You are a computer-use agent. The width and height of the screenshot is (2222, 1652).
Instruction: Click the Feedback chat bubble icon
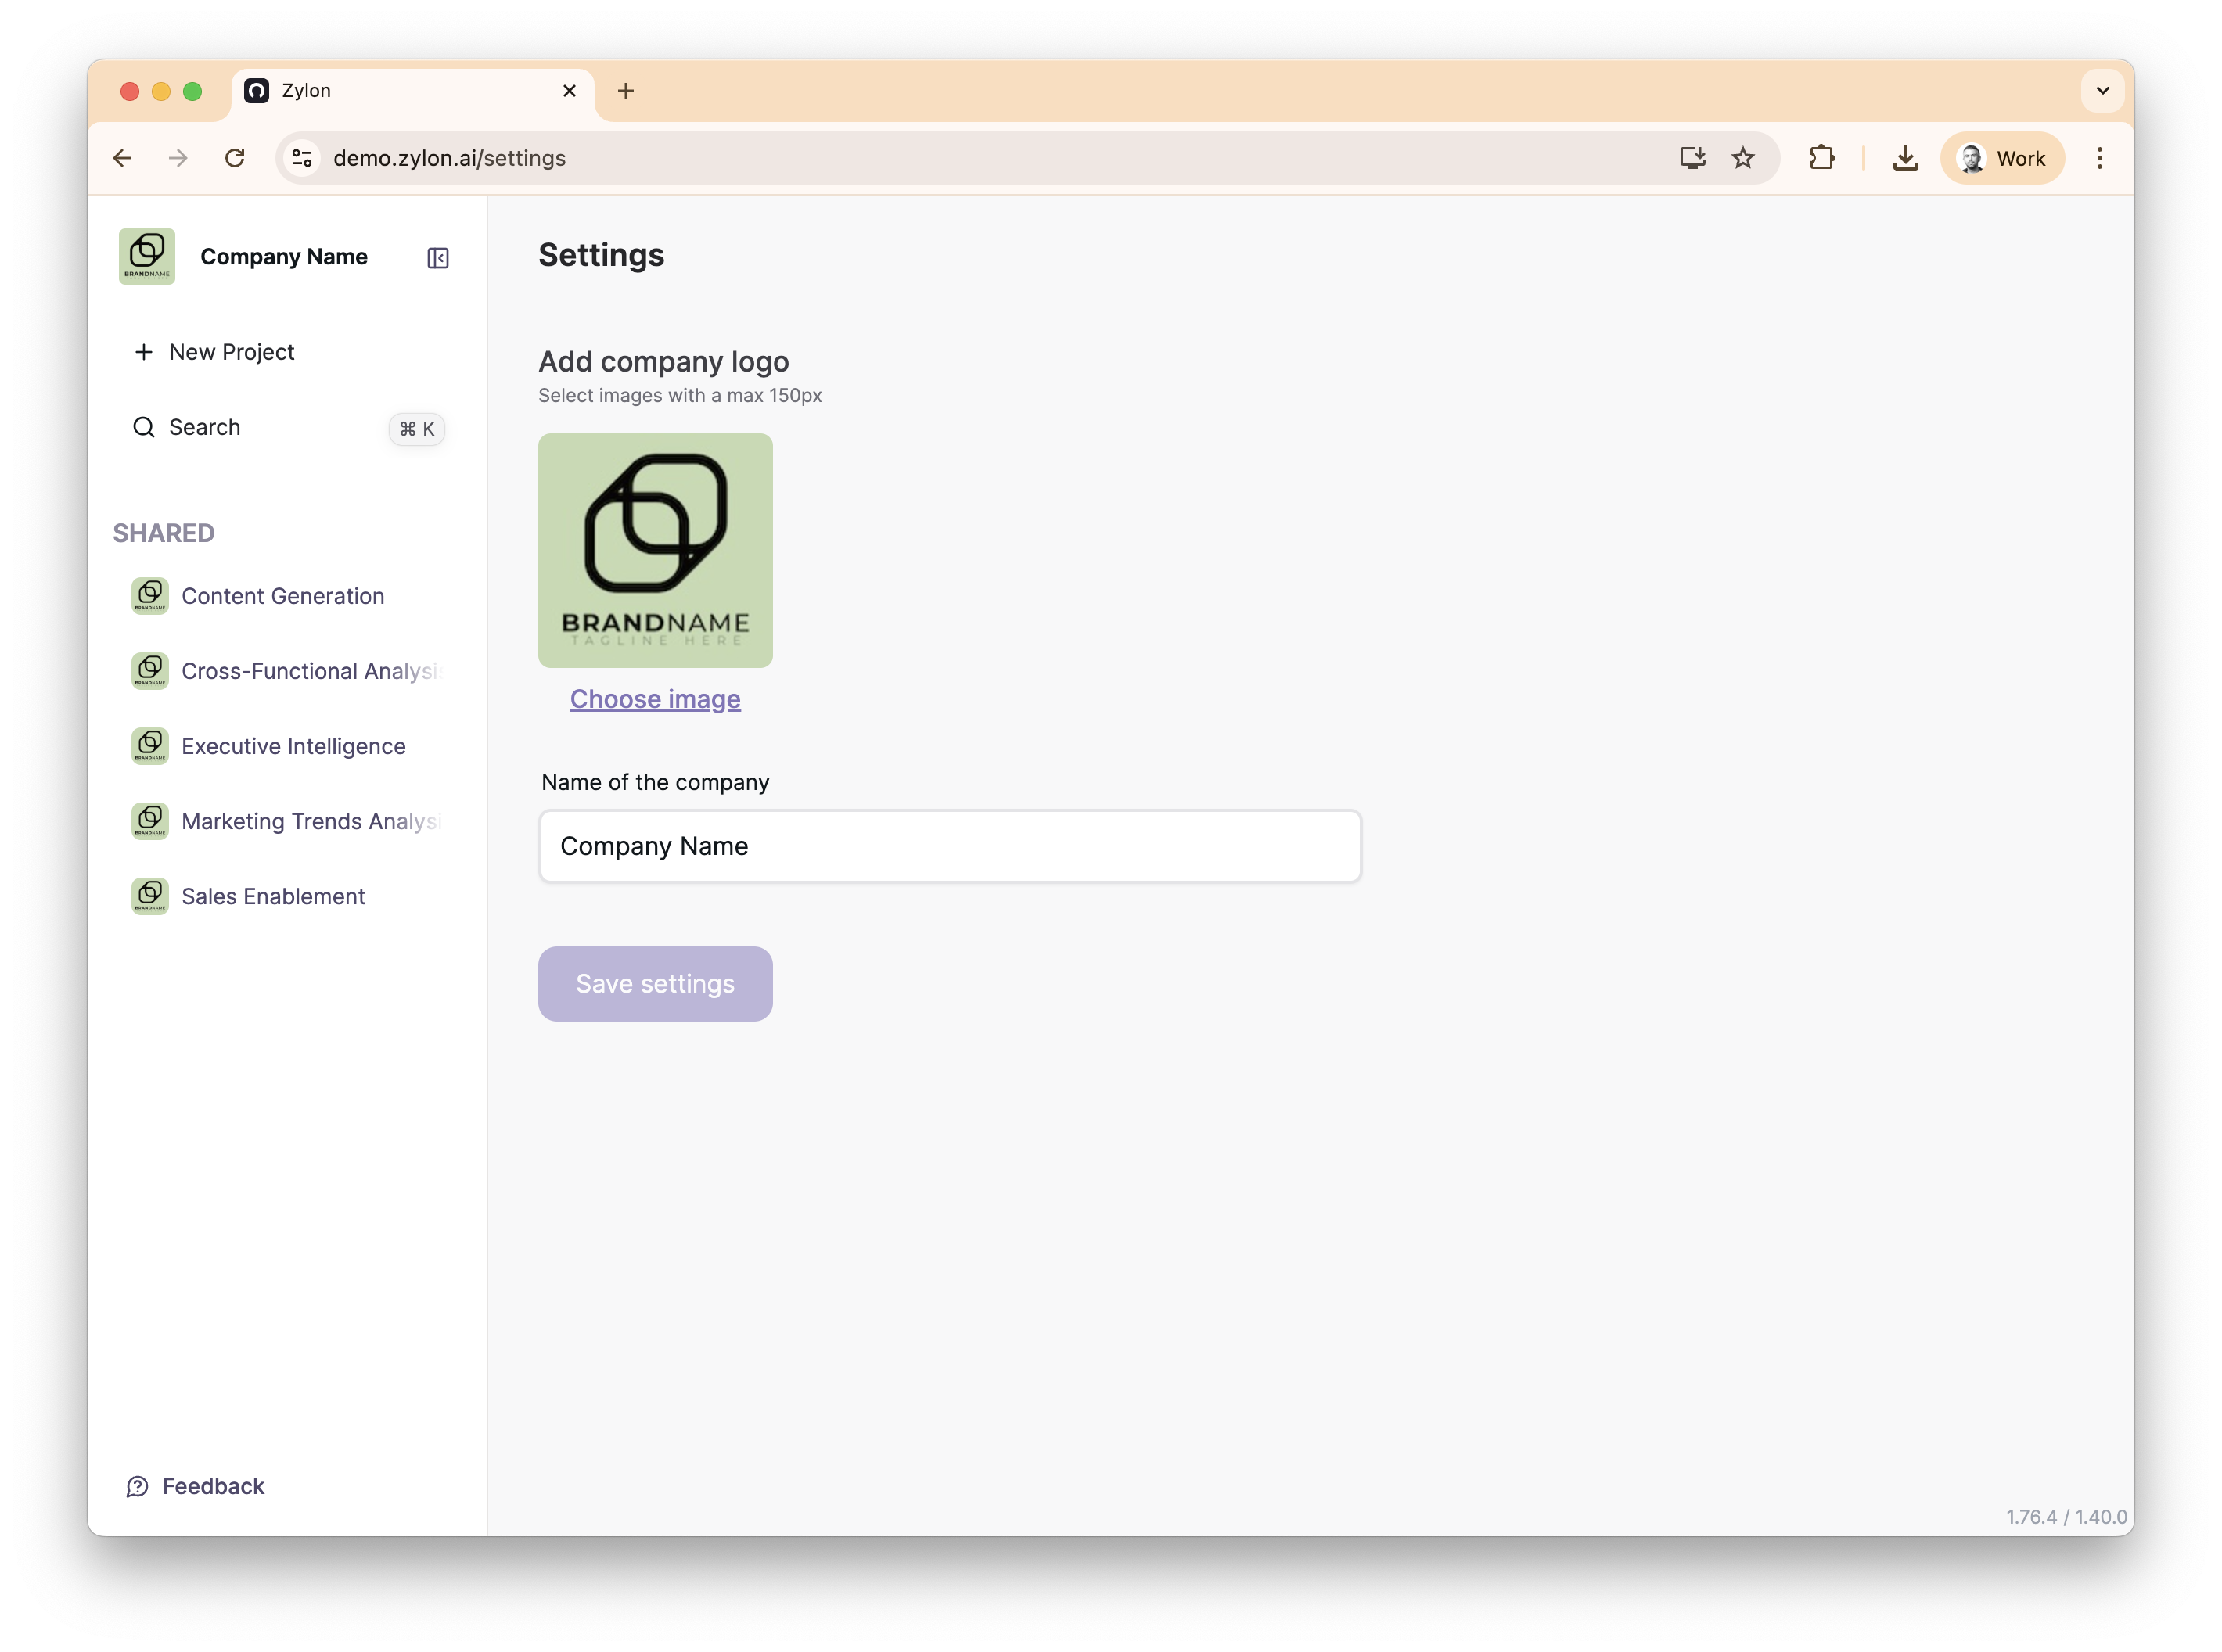coord(137,1487)
